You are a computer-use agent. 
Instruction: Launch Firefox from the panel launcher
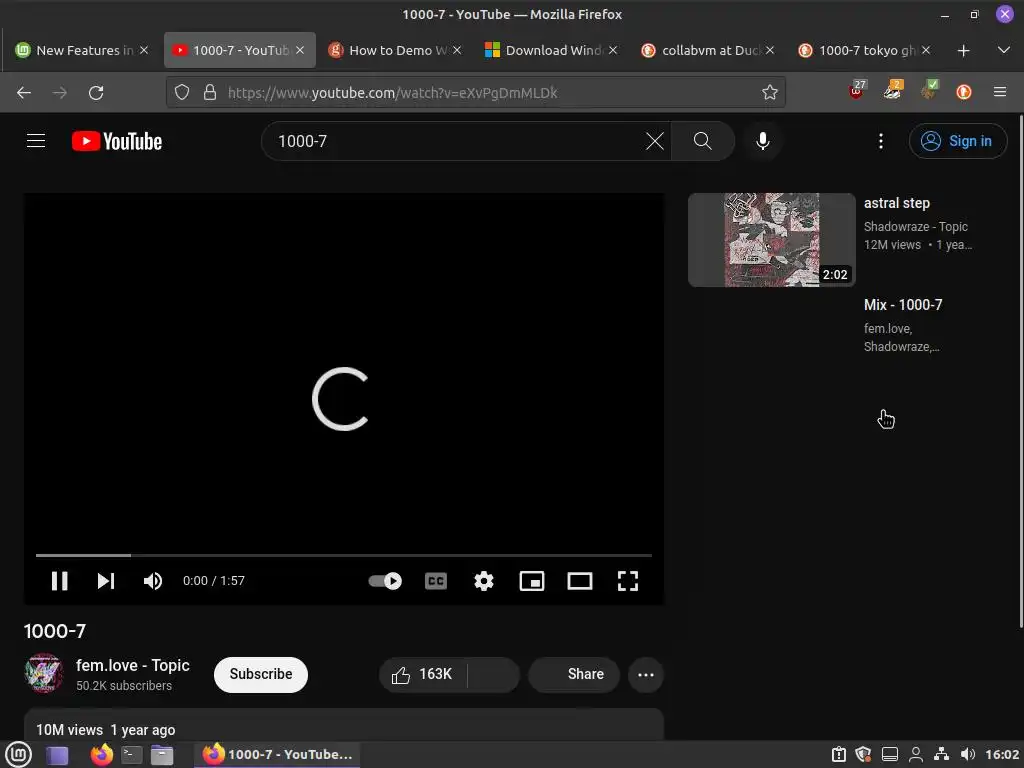tap(101, 755)
